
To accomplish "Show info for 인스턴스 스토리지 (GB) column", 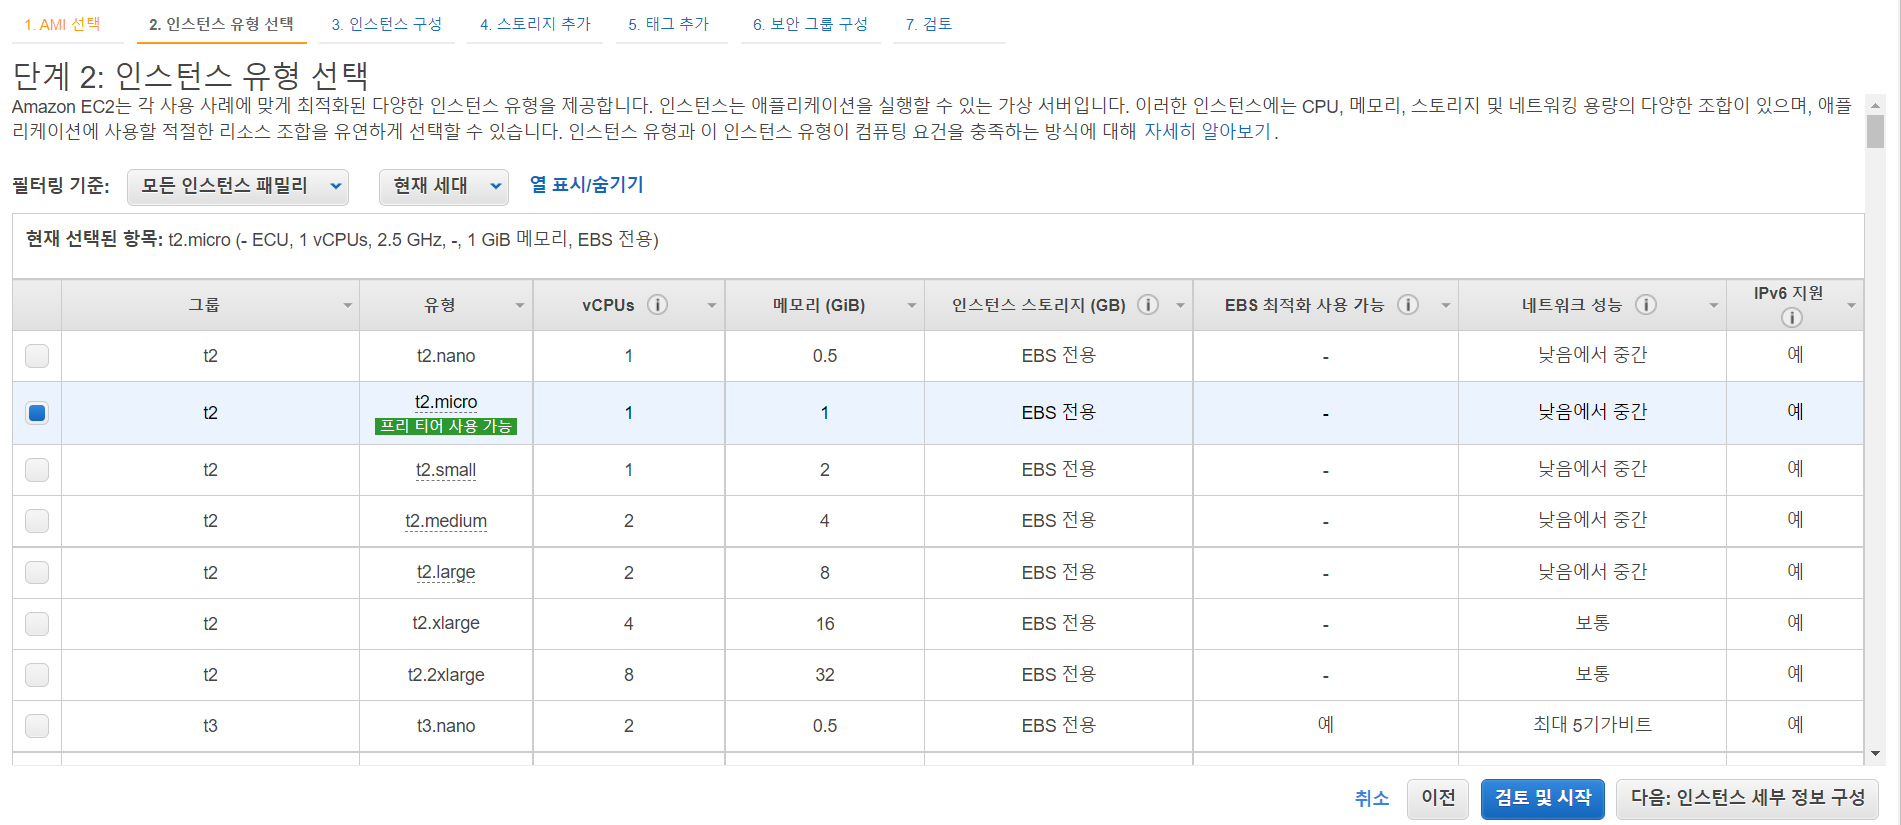I will [x=1148, y=305].
